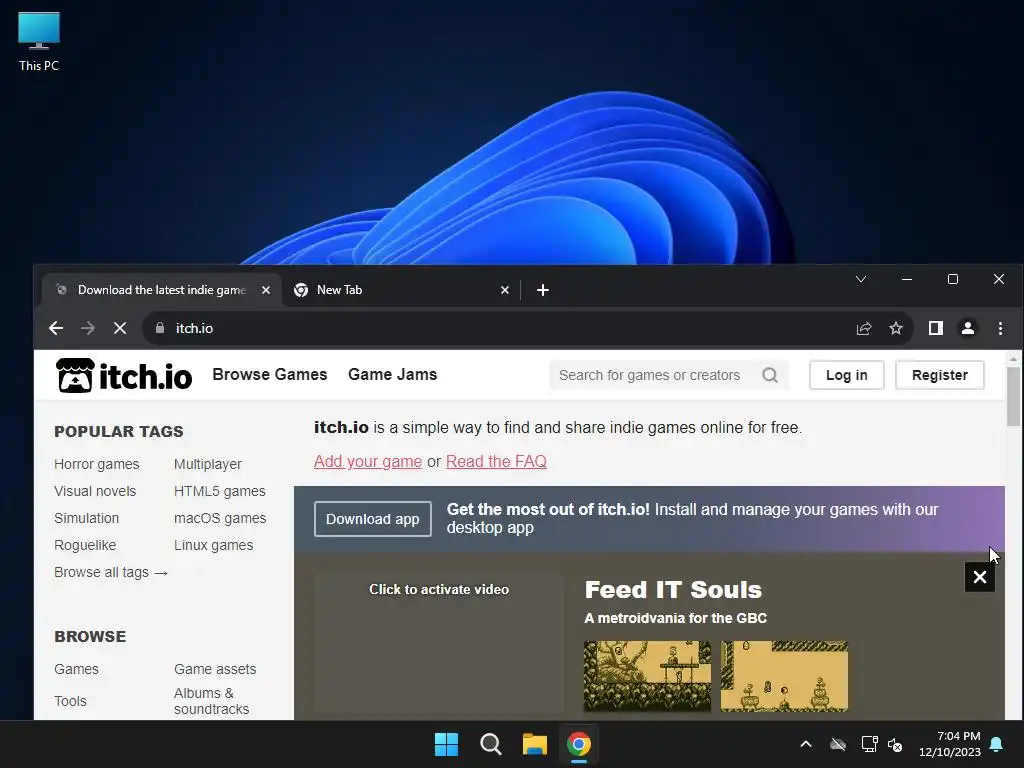Click the page vertical scrollbar thumb
Screen dimensions: 1024x768
[1013, 396]
